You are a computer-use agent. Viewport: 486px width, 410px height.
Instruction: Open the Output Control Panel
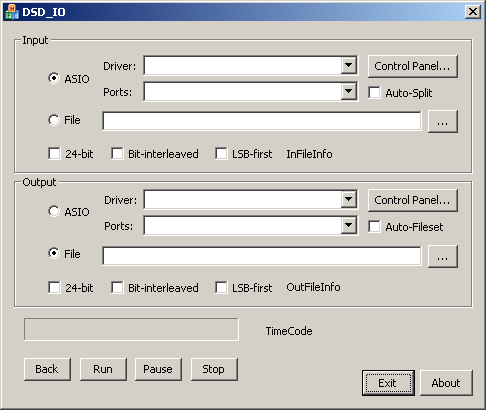coord(413,200)
